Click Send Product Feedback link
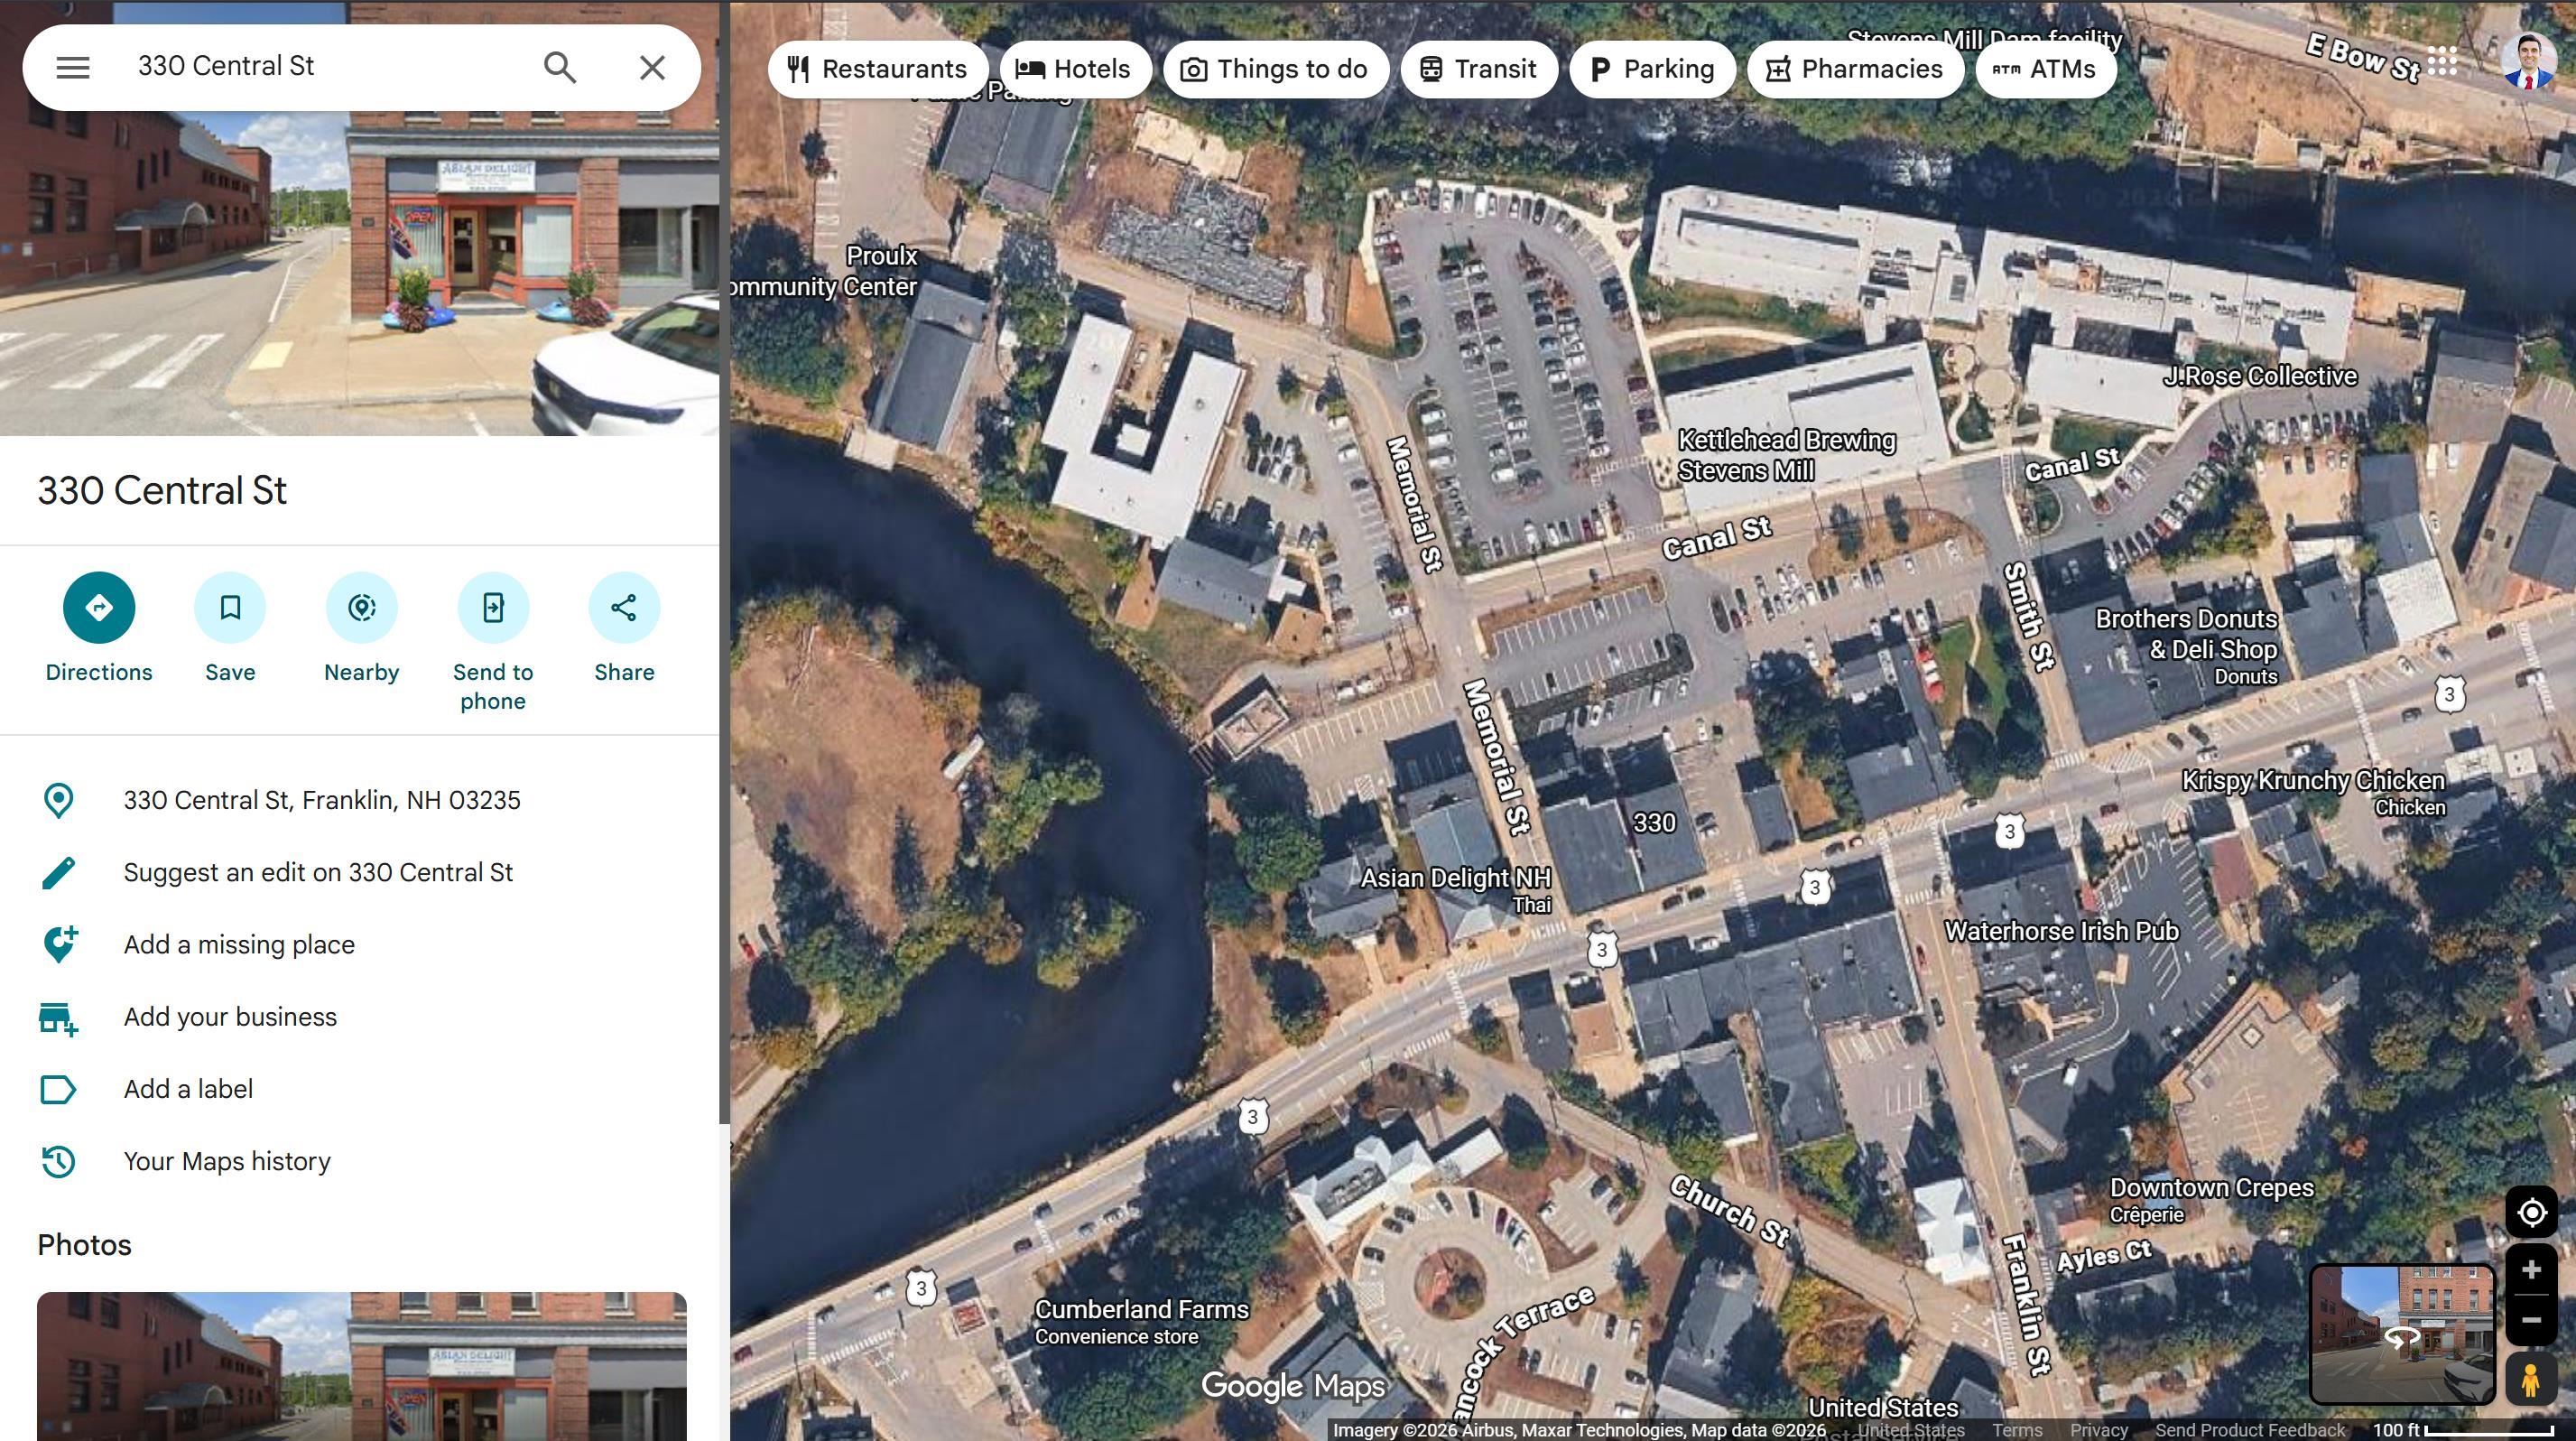This screenshot has width=2576, height=1441. click(2250, 1430)
